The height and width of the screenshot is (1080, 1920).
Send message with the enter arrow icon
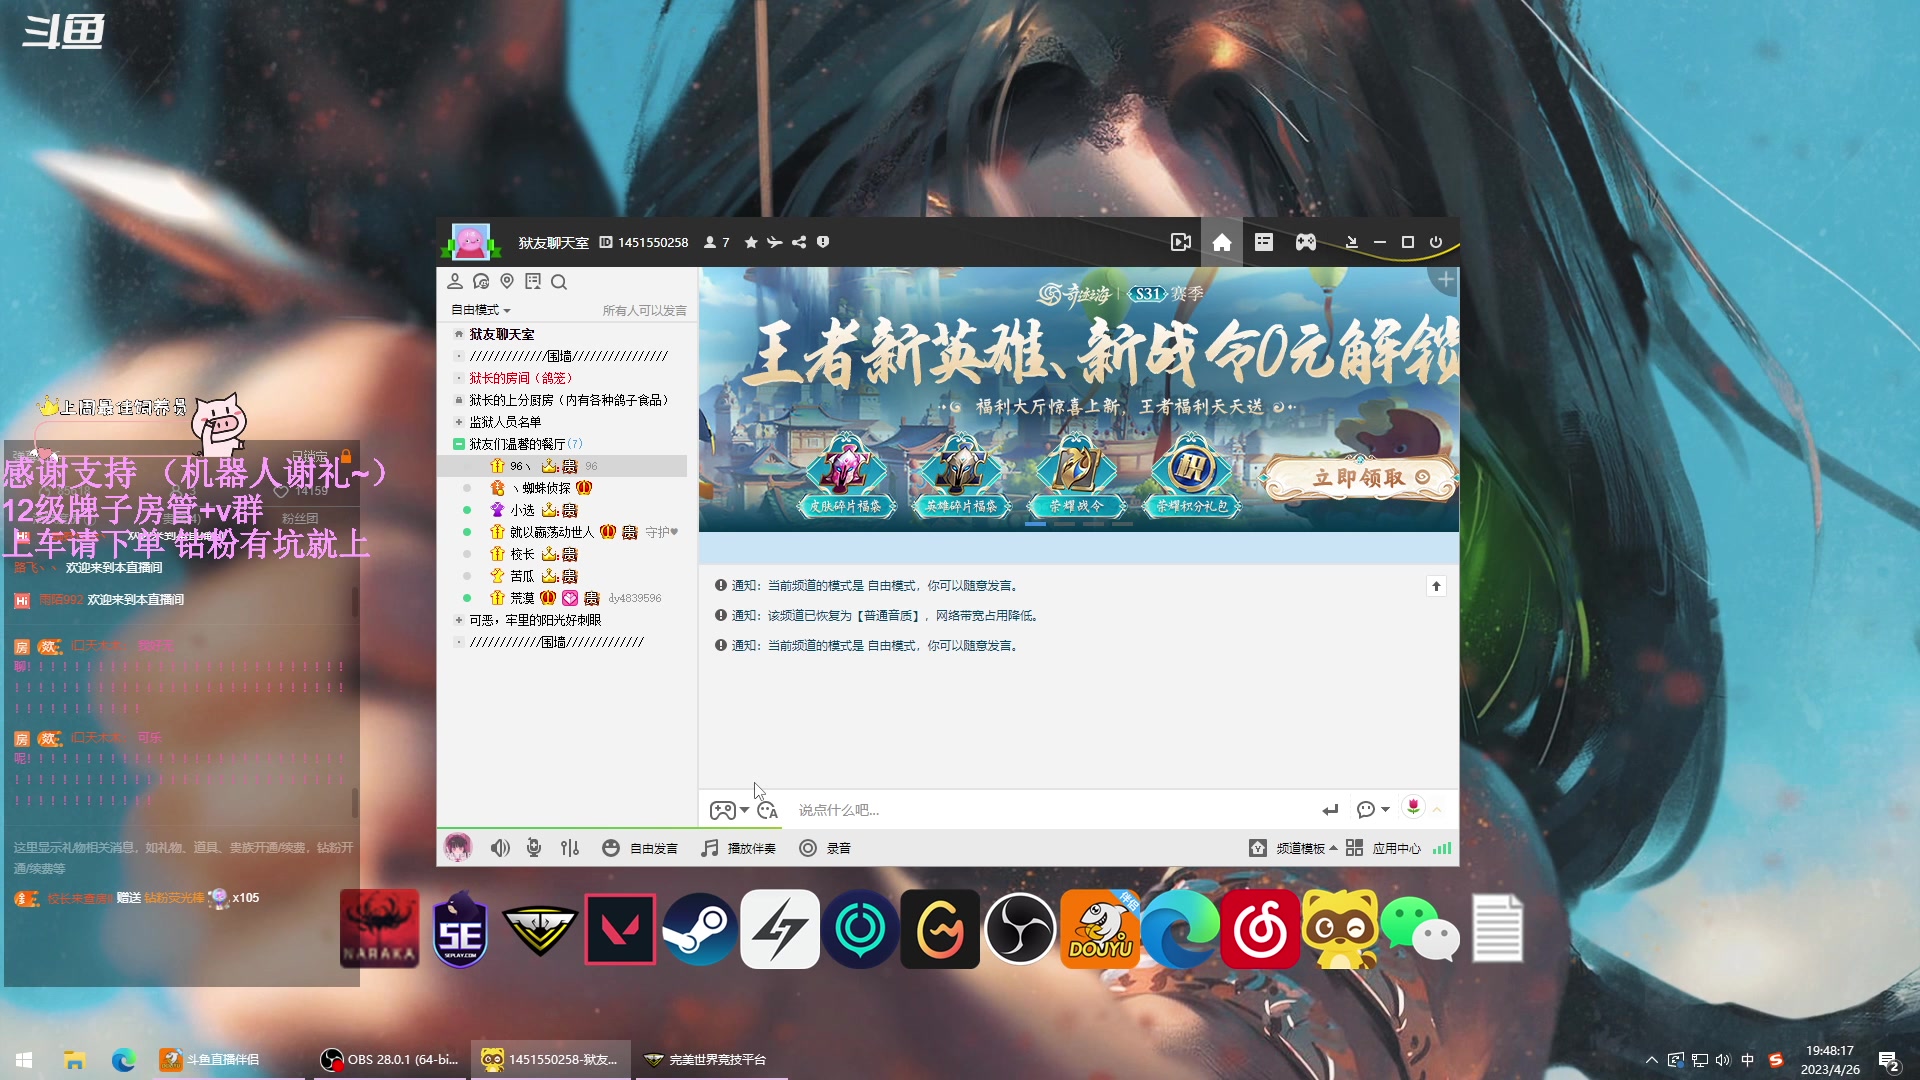[1330, 810]
